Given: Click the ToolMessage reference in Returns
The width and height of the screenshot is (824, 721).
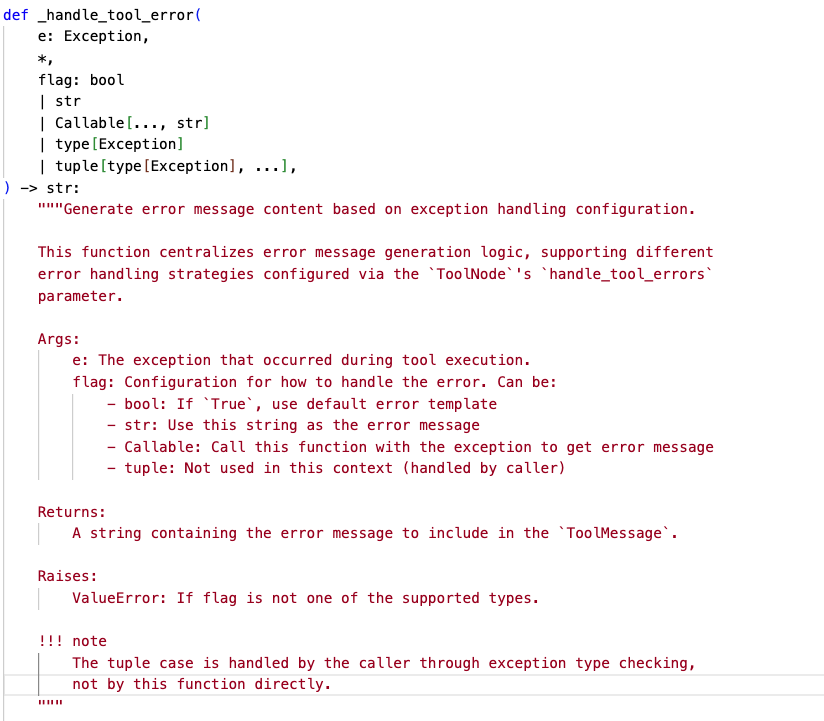Looking at the screenshot, I should 614,533.
